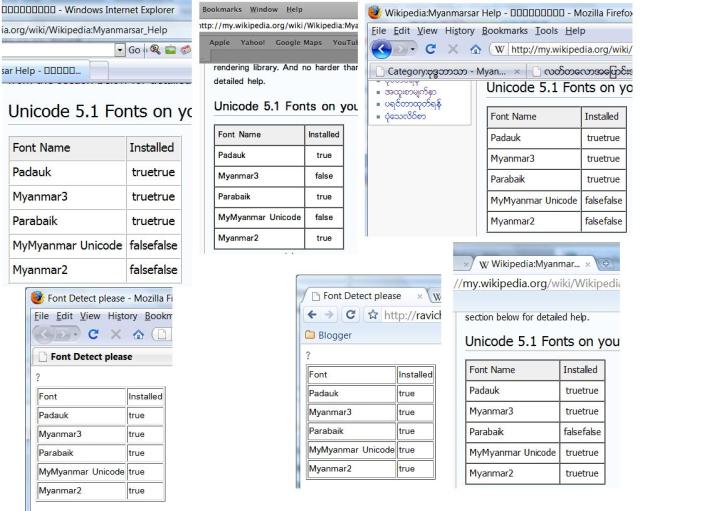The width and height of the screenshot is (702, 511).
Task: Open the History menu in the Font Detect Firefox window
Action: pyautogui.click(x=122, y=316)
